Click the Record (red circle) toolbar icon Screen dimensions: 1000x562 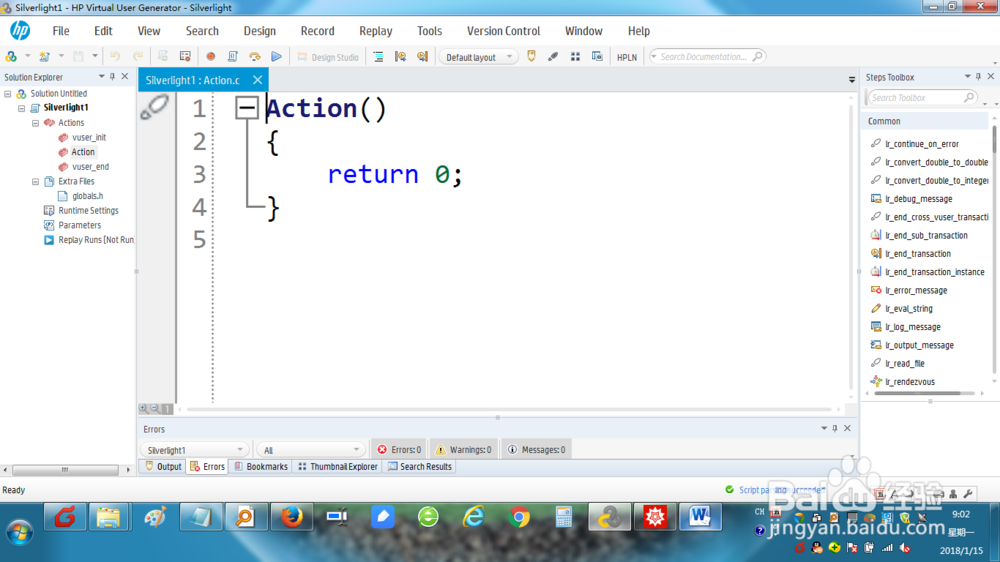click(210, 57)
